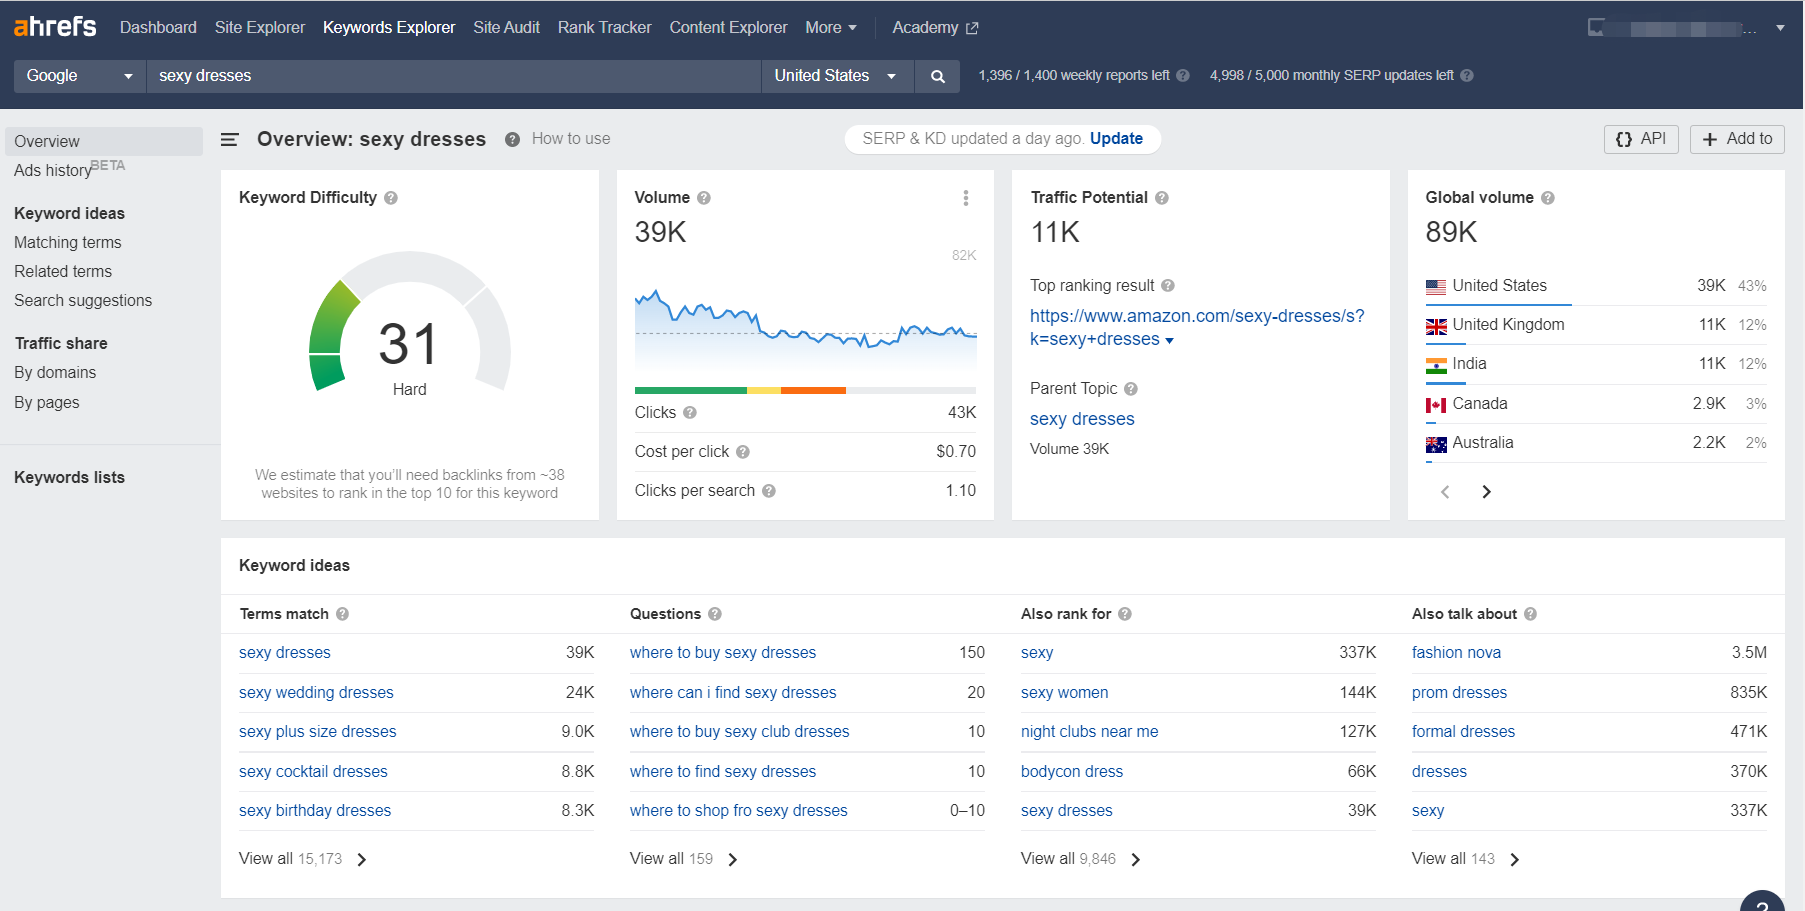Click the keyword search input field

point(452,76)
